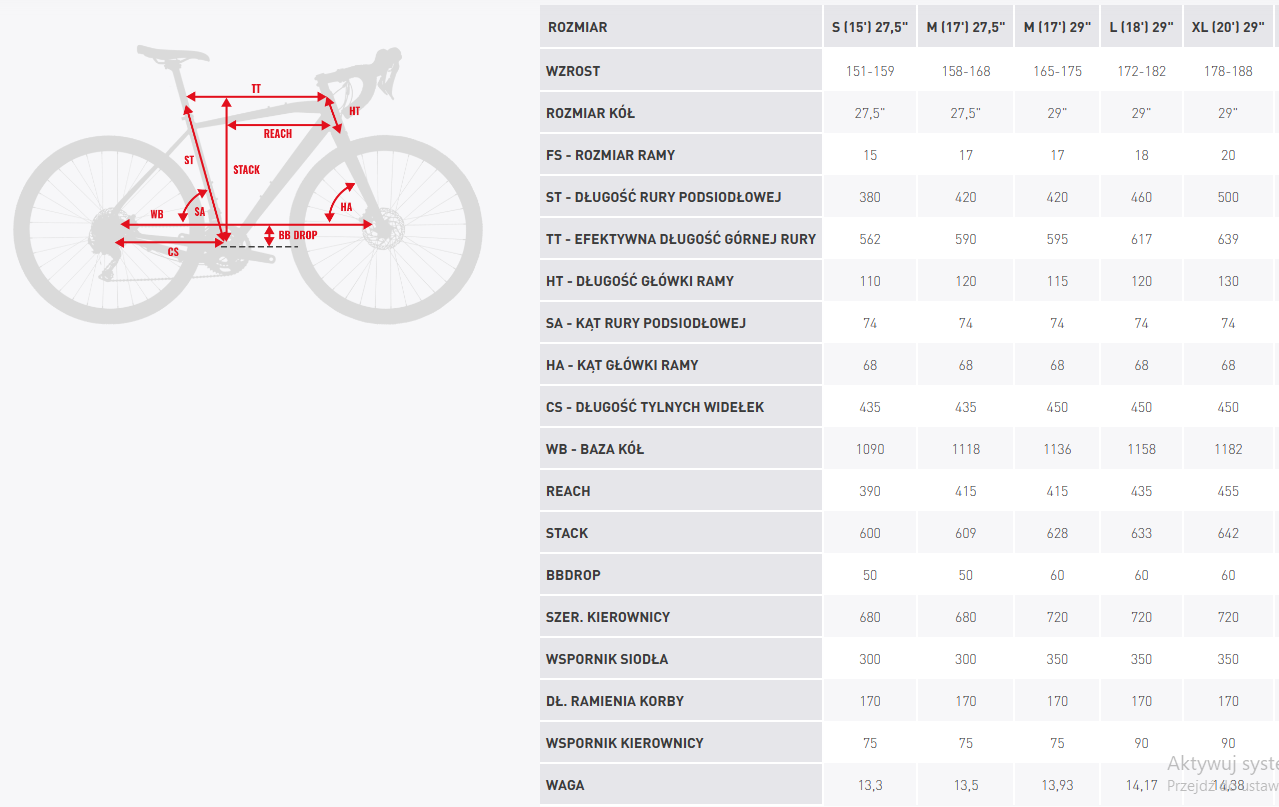Click the REACH arrow label in the diagram

278,134
